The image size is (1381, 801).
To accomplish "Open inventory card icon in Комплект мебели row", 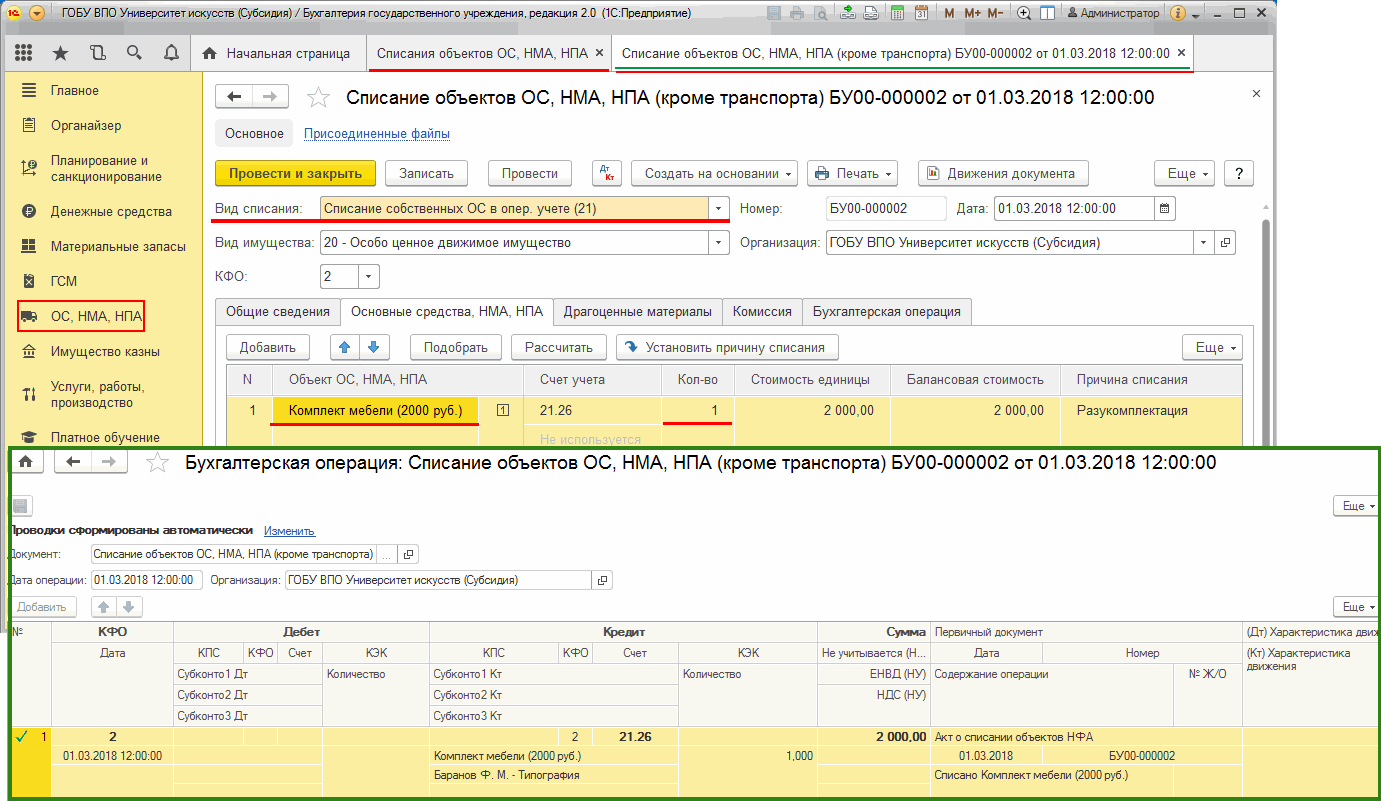I will pyautogui.click(x=503, y=409).
